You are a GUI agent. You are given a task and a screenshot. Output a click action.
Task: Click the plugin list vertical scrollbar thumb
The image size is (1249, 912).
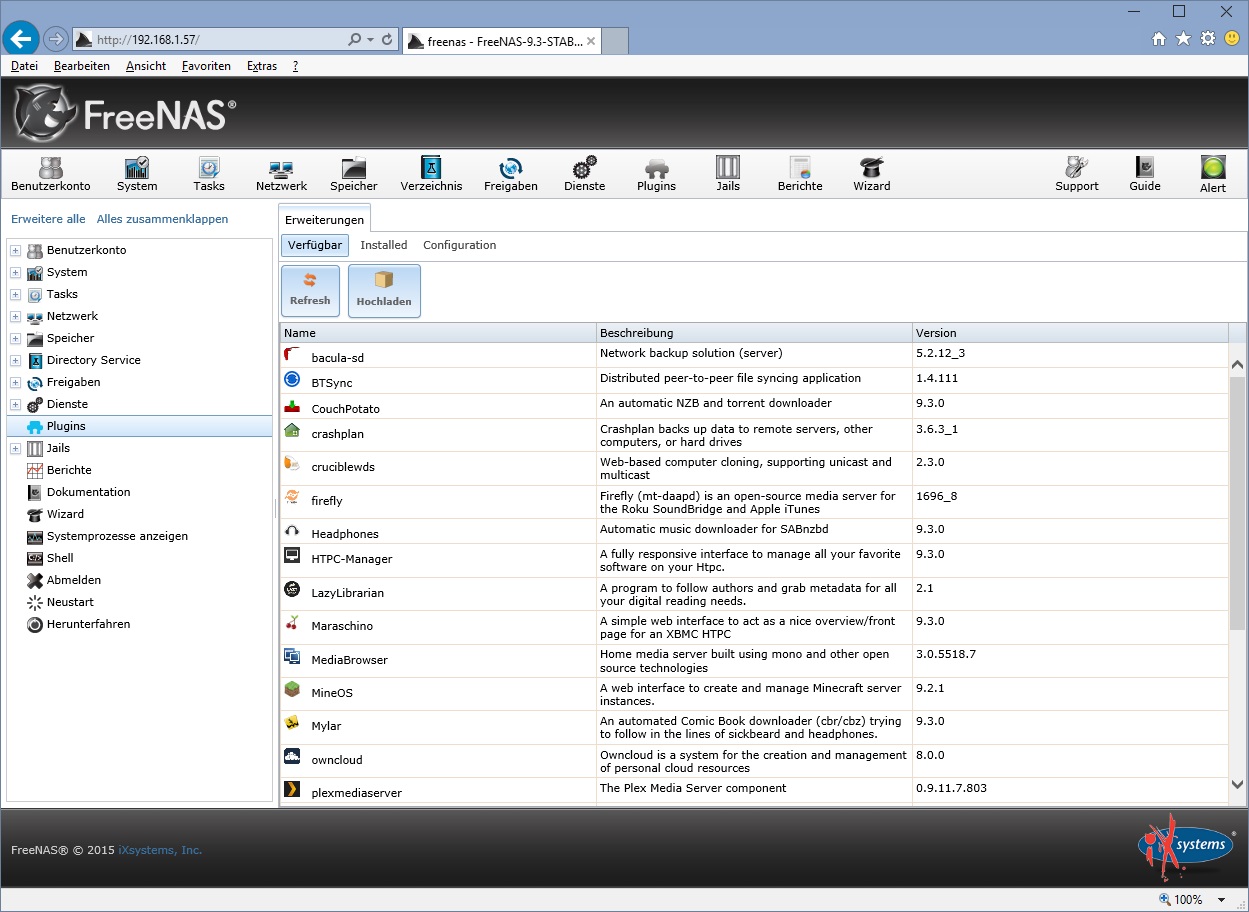1237,504
